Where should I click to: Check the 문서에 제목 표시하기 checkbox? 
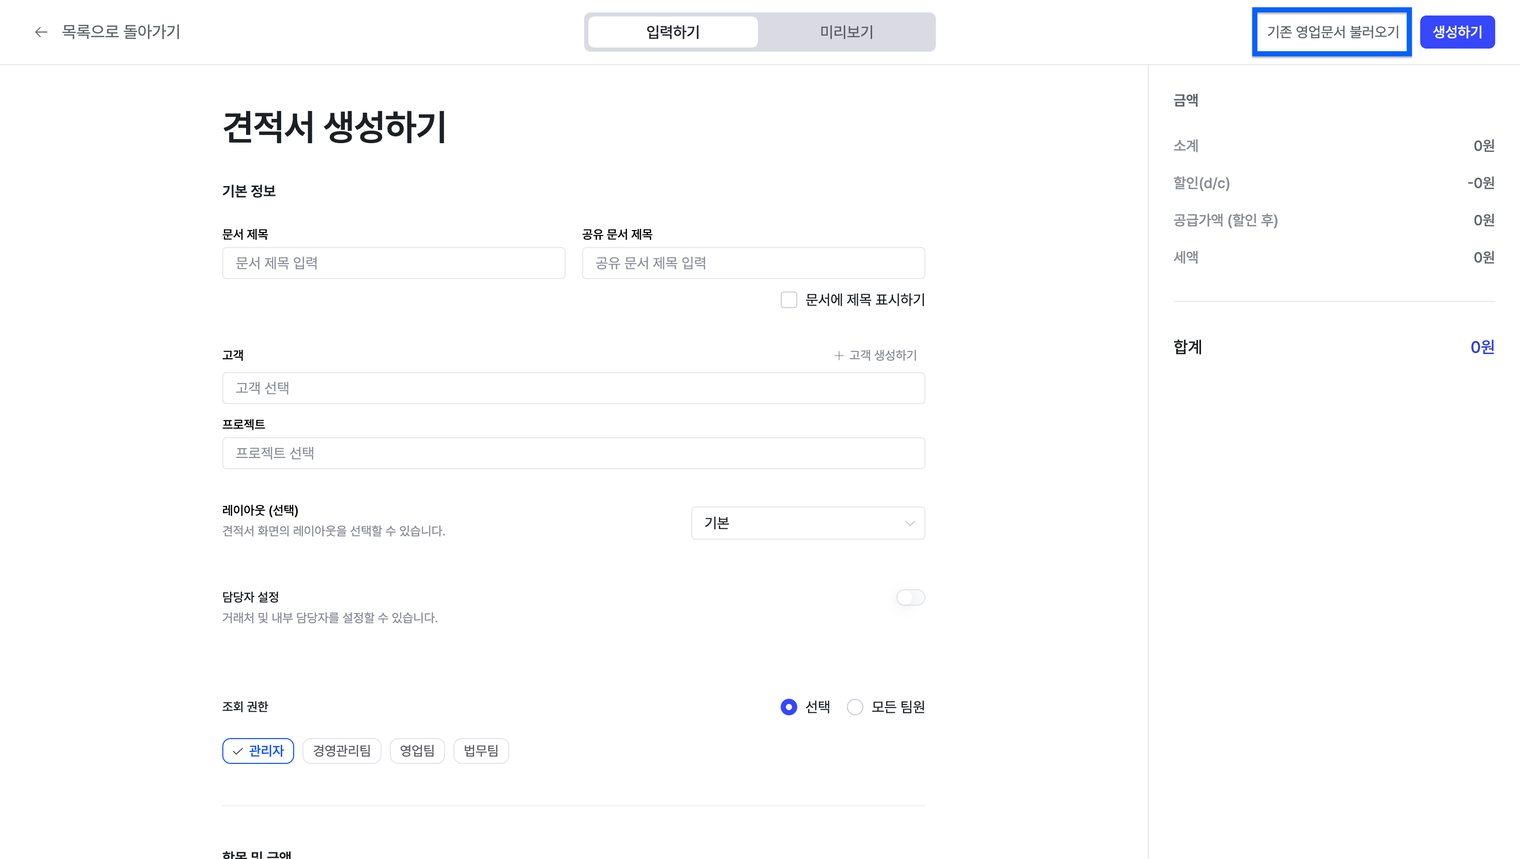(789, 300)
